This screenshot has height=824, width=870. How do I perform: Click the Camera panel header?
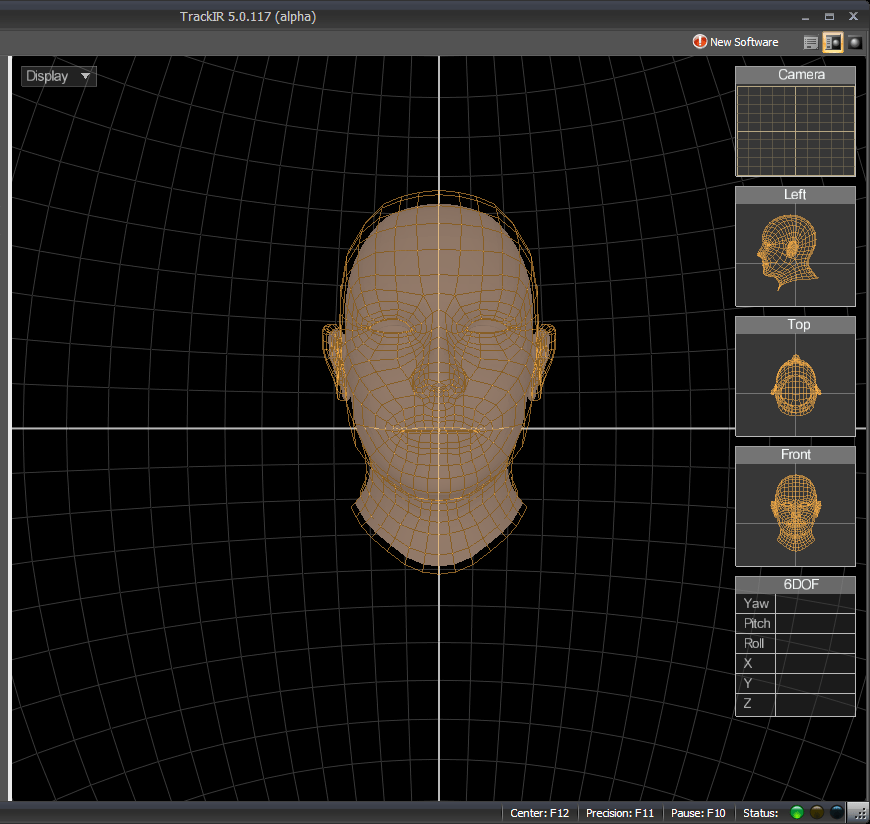795,75
